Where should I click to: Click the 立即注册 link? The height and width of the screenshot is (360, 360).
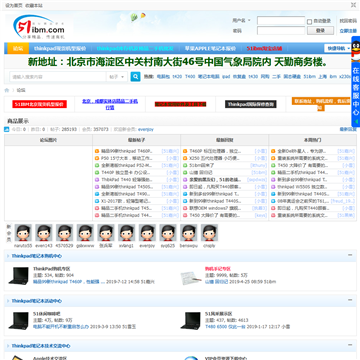(348, 31)
